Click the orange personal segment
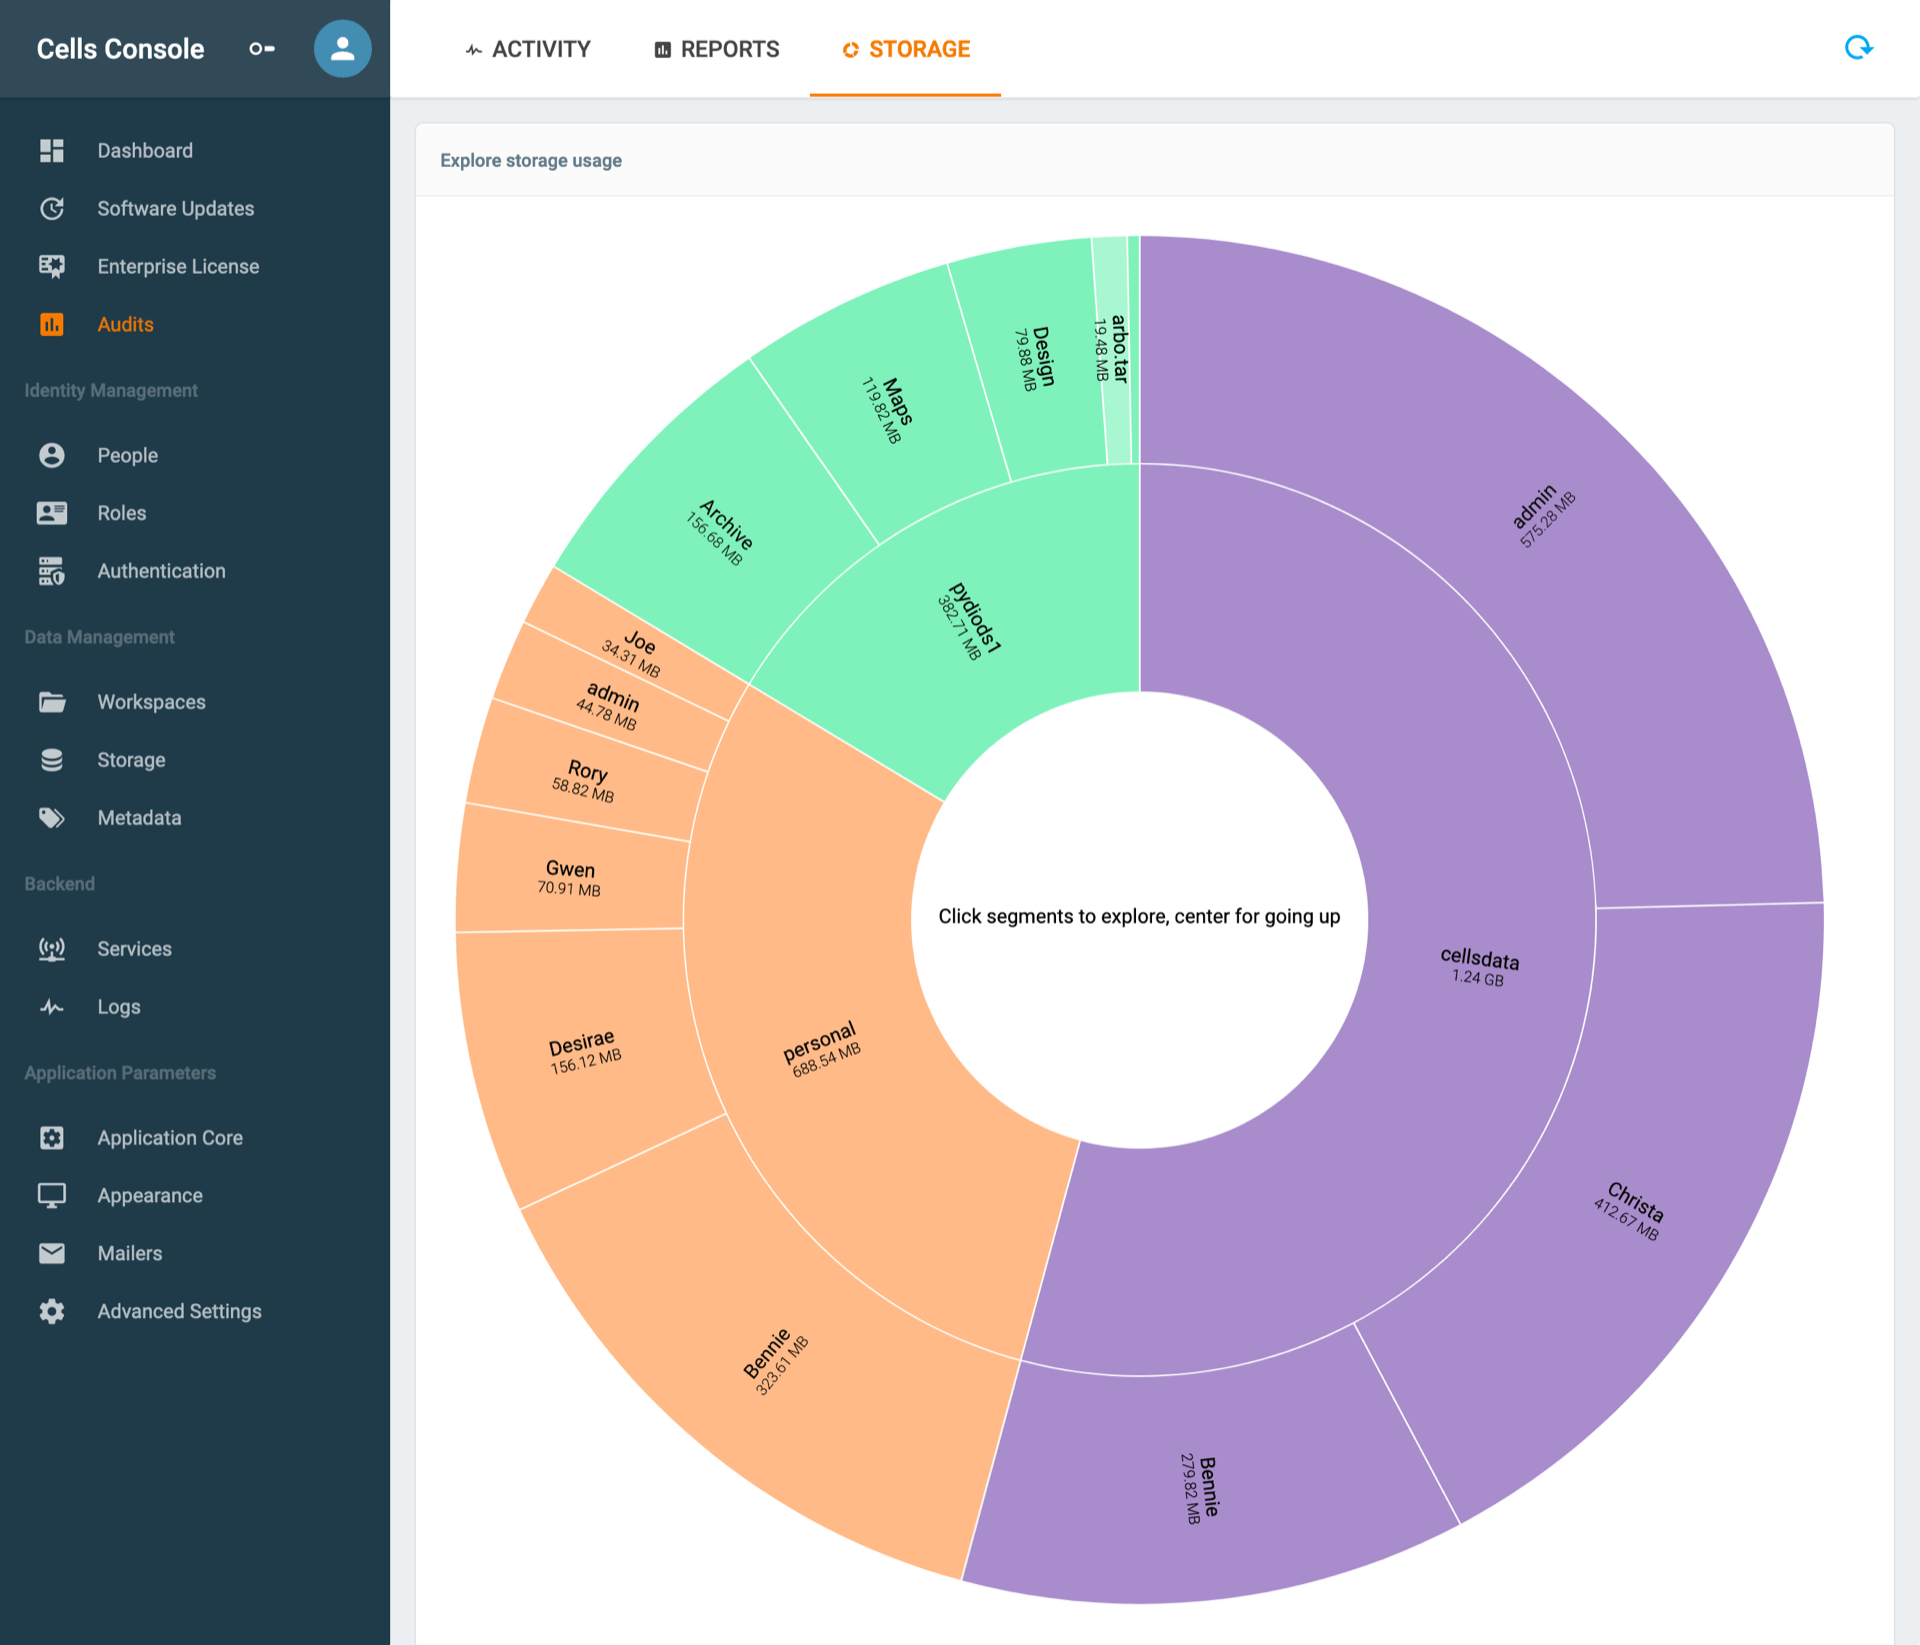The height and width of the screenshot is (1645, 1920). click(822, 1048)
